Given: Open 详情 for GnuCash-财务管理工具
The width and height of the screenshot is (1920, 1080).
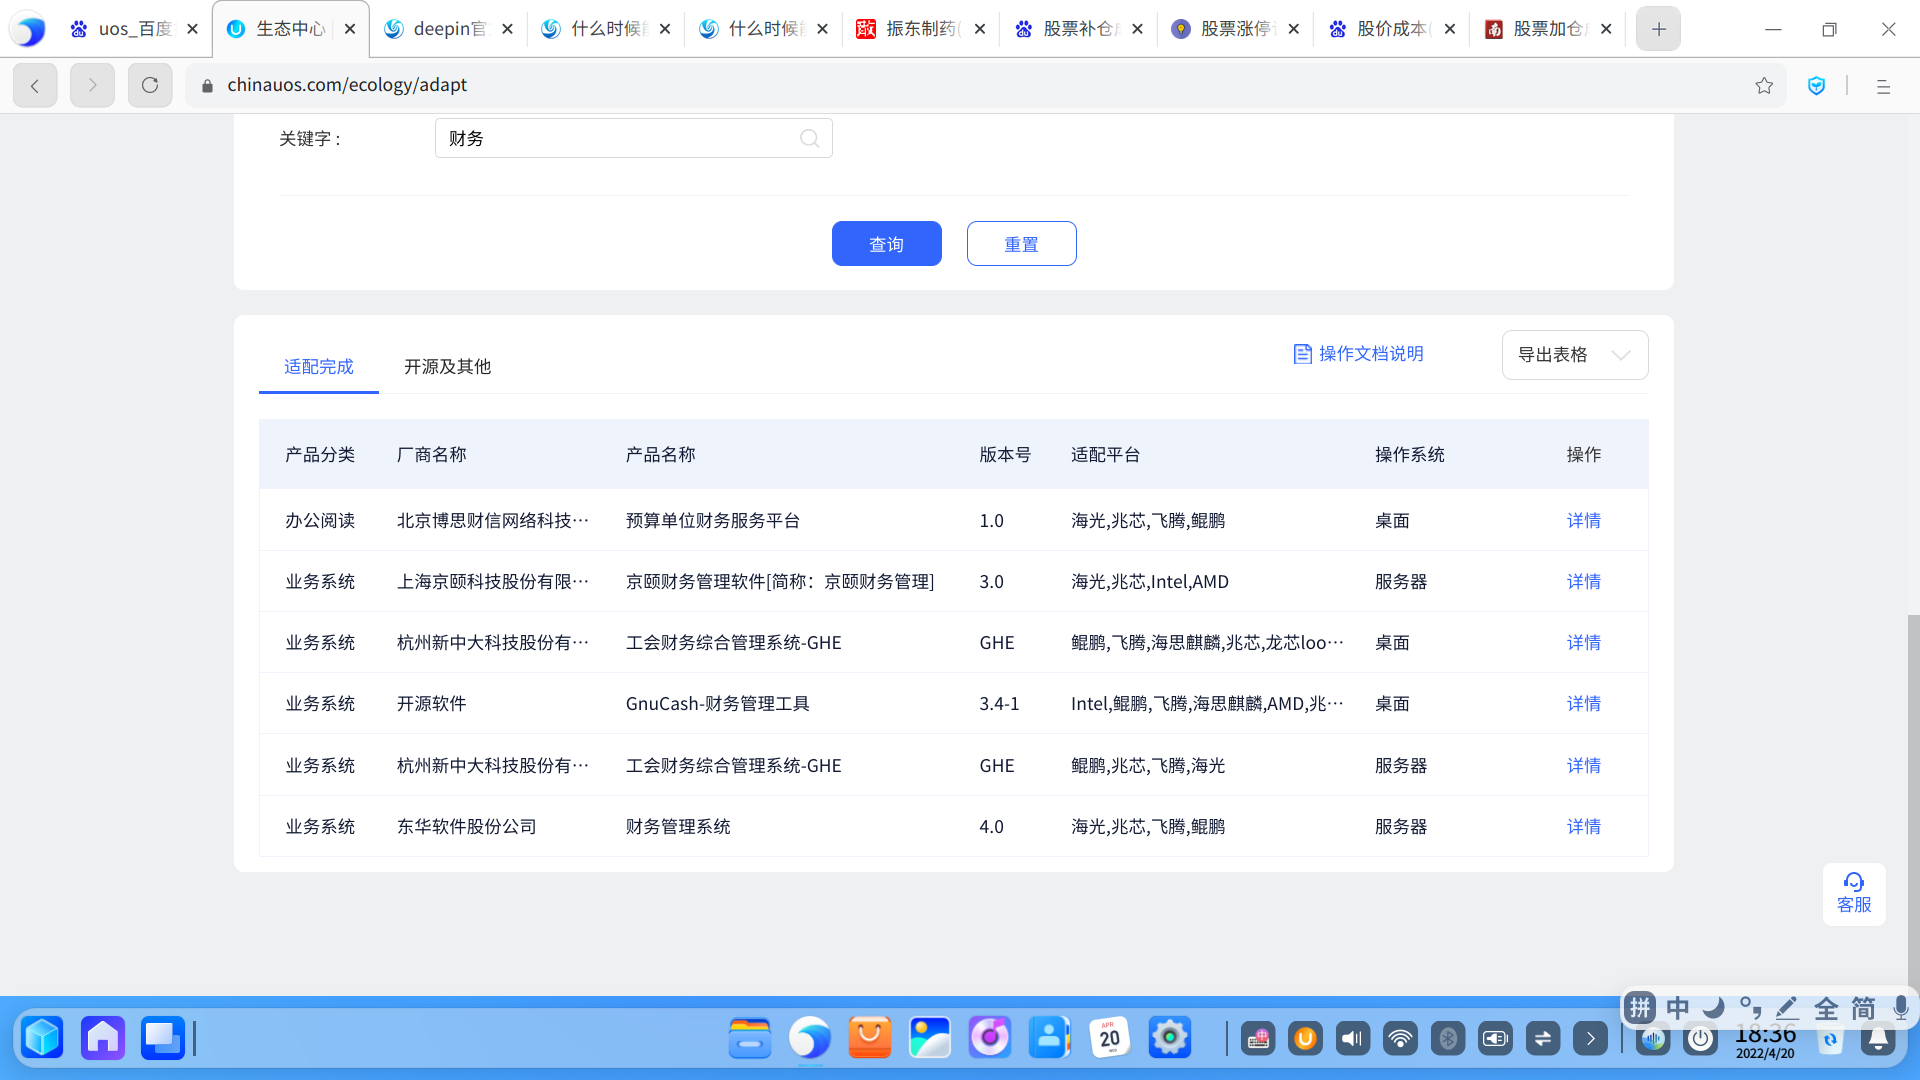Looking at the screenshot, I should point(1583,704).
